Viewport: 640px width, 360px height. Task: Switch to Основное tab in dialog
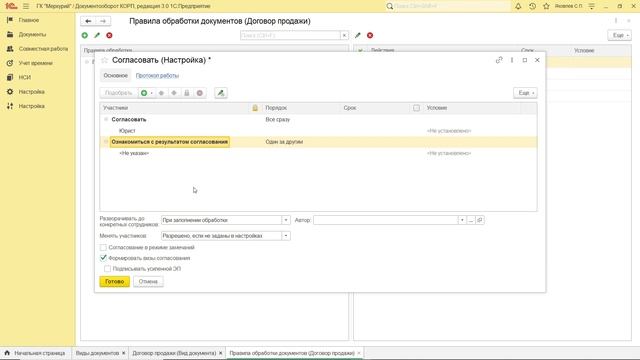[x=116, y=76]
